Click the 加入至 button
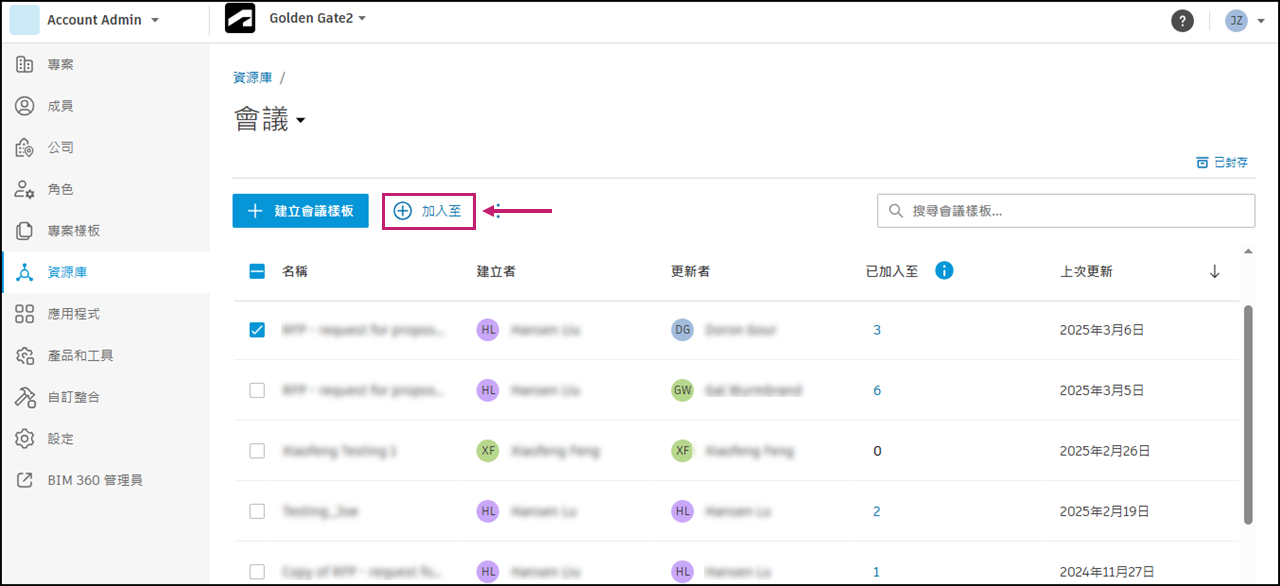Image resolution: width=1280 pixels, height=586 pixels. point(429,211)
